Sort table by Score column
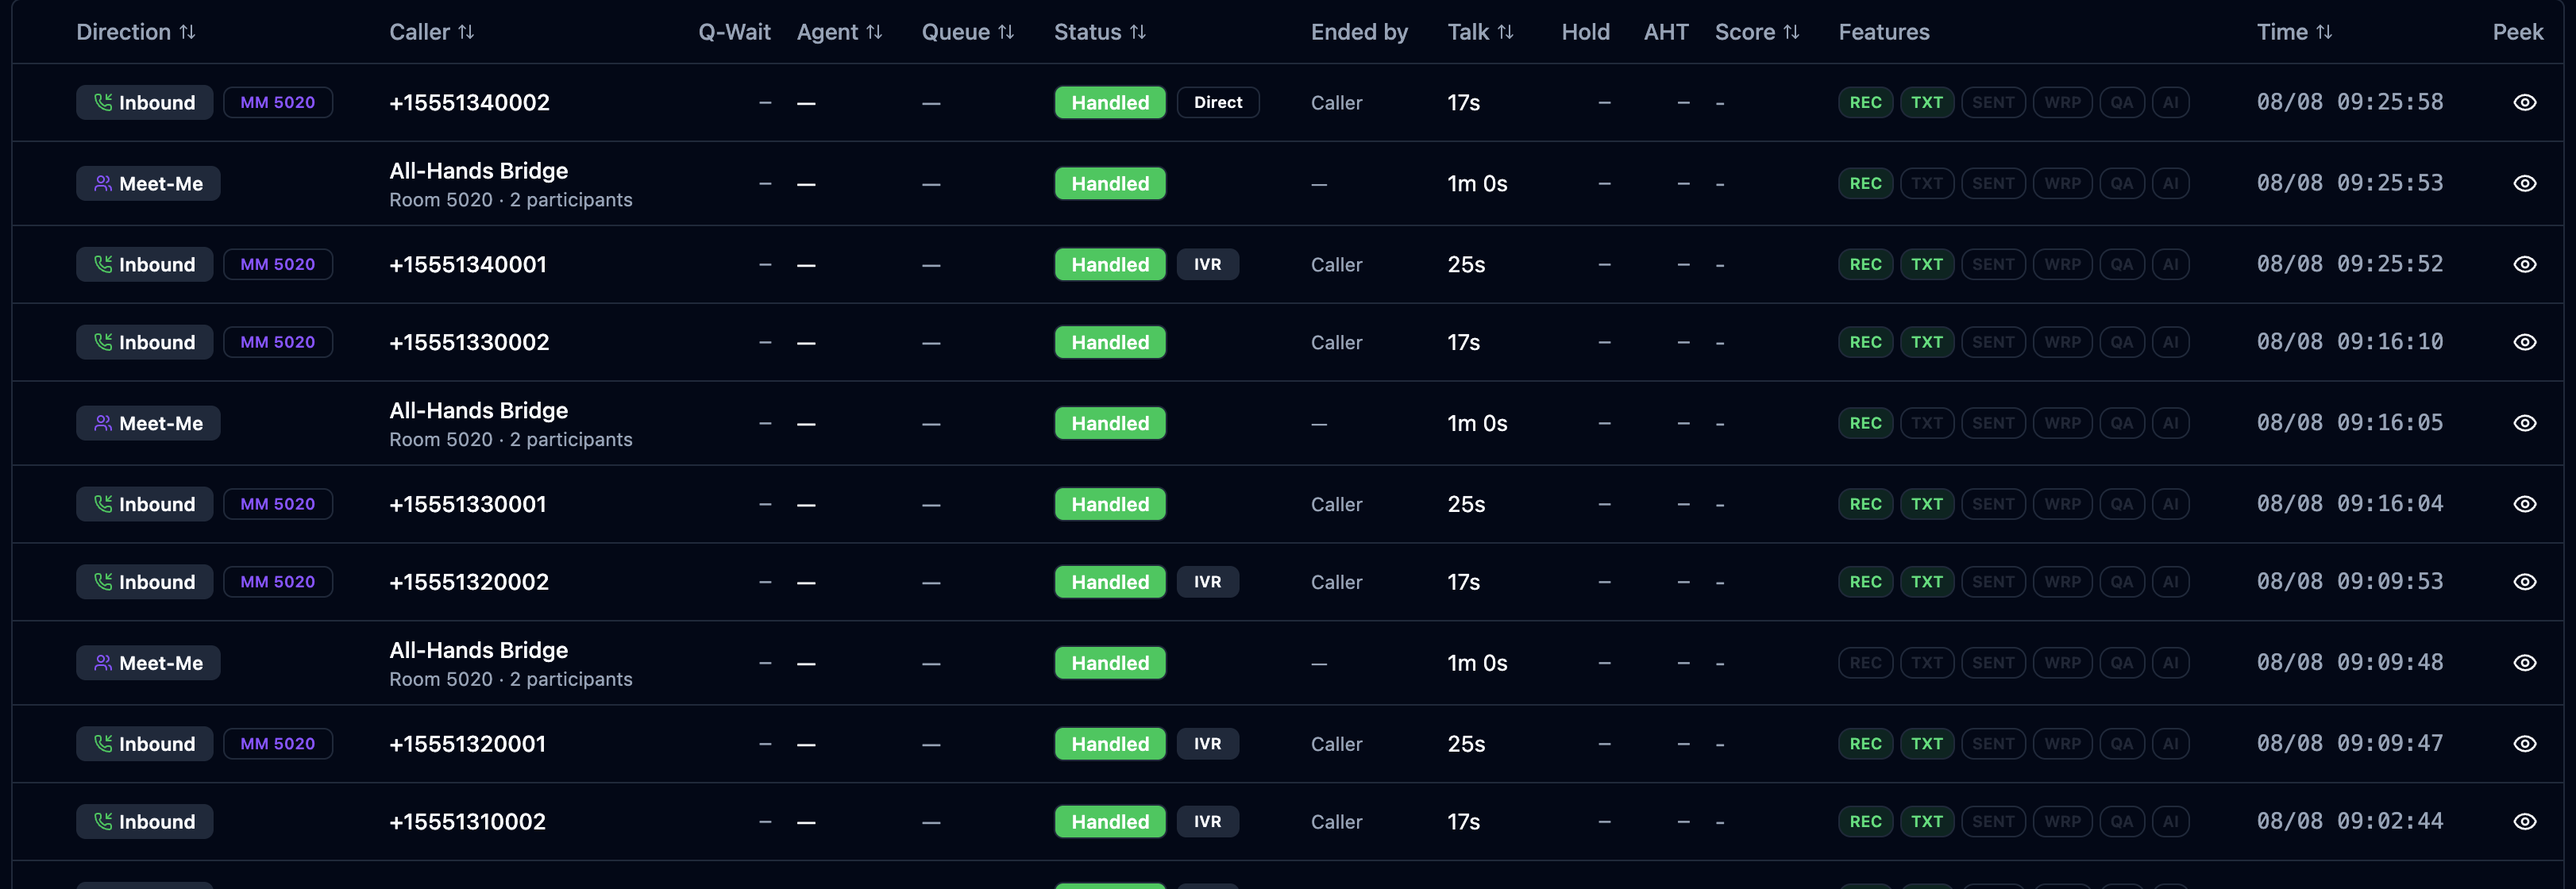The height and width of the screenshot is (889, 2576). pyautogui.click(x=1757, y=32)
